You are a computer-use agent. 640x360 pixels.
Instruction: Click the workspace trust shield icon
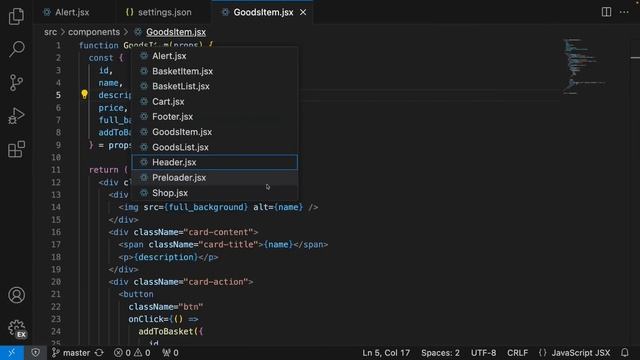(36, 353)
